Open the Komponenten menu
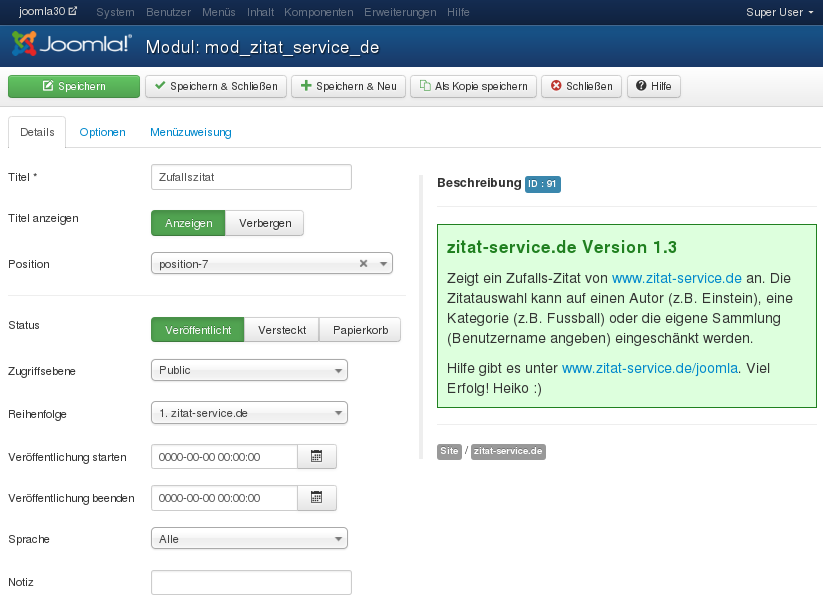Image resolution: width=823 pixels, height=600 pixels. point(319,12)
